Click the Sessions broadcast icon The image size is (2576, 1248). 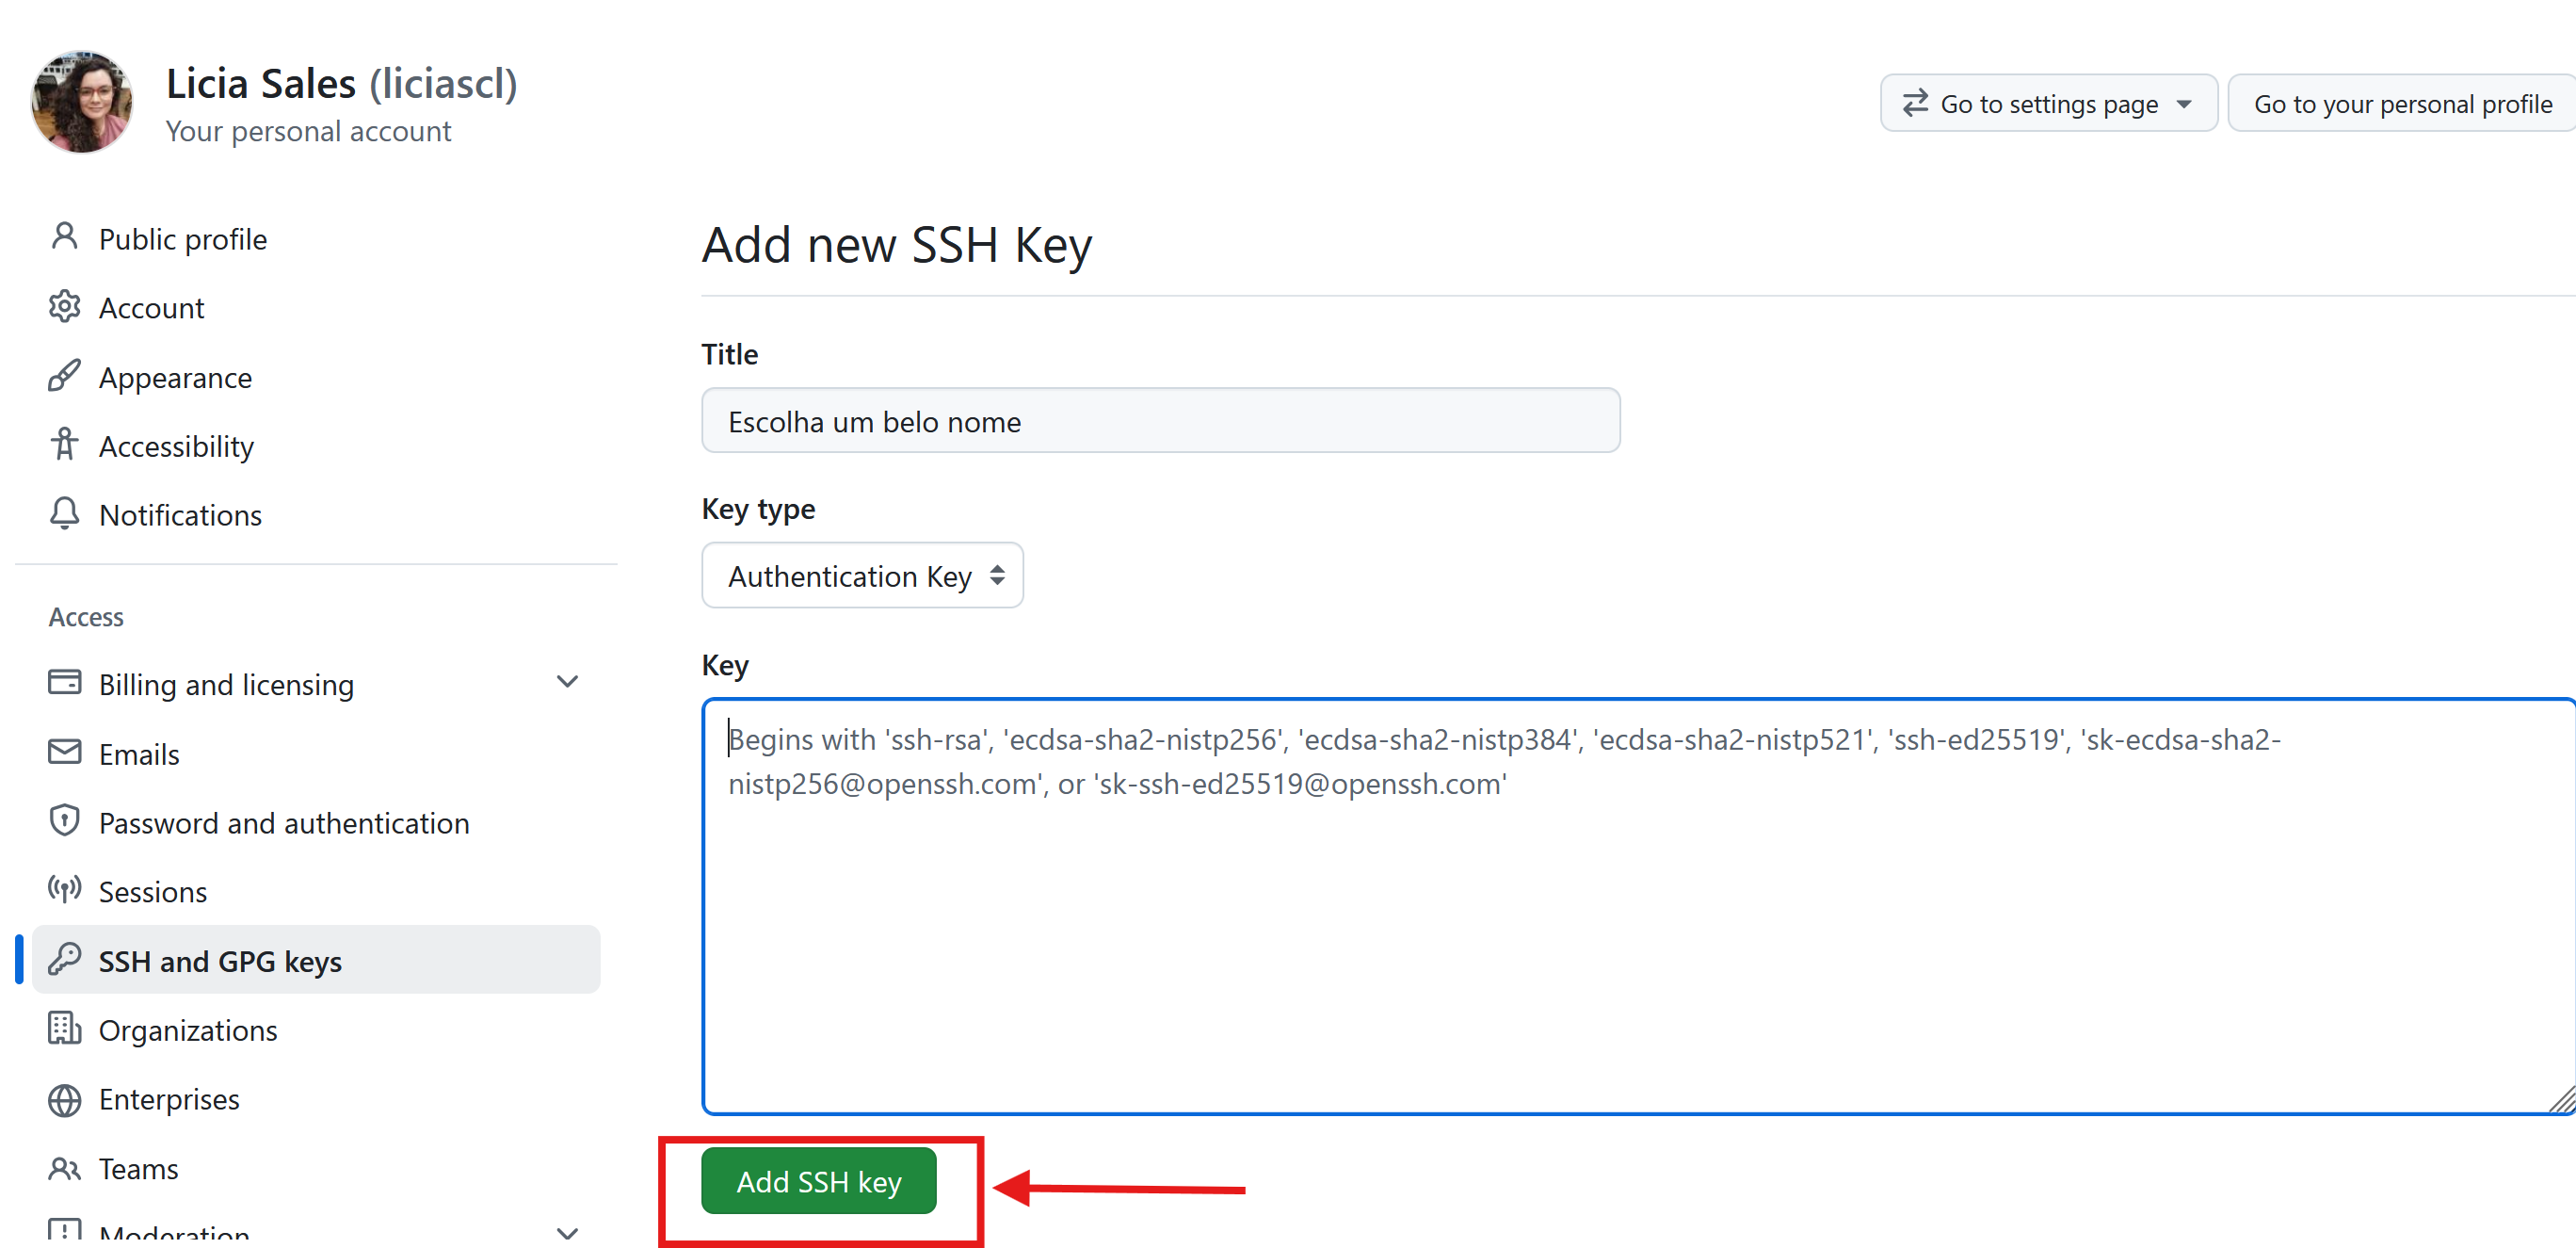(x=64, y=890)
